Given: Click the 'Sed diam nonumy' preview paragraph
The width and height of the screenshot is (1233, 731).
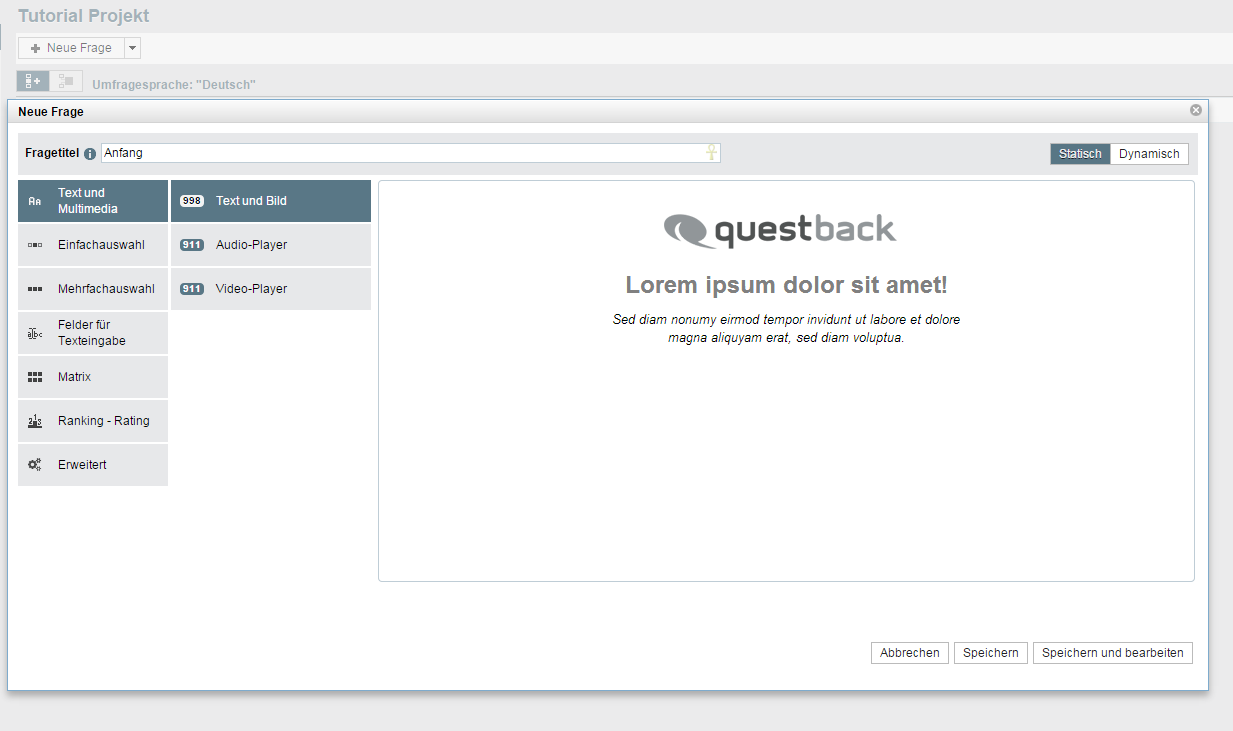Looking at the screenshot, I should click(786, 329).
